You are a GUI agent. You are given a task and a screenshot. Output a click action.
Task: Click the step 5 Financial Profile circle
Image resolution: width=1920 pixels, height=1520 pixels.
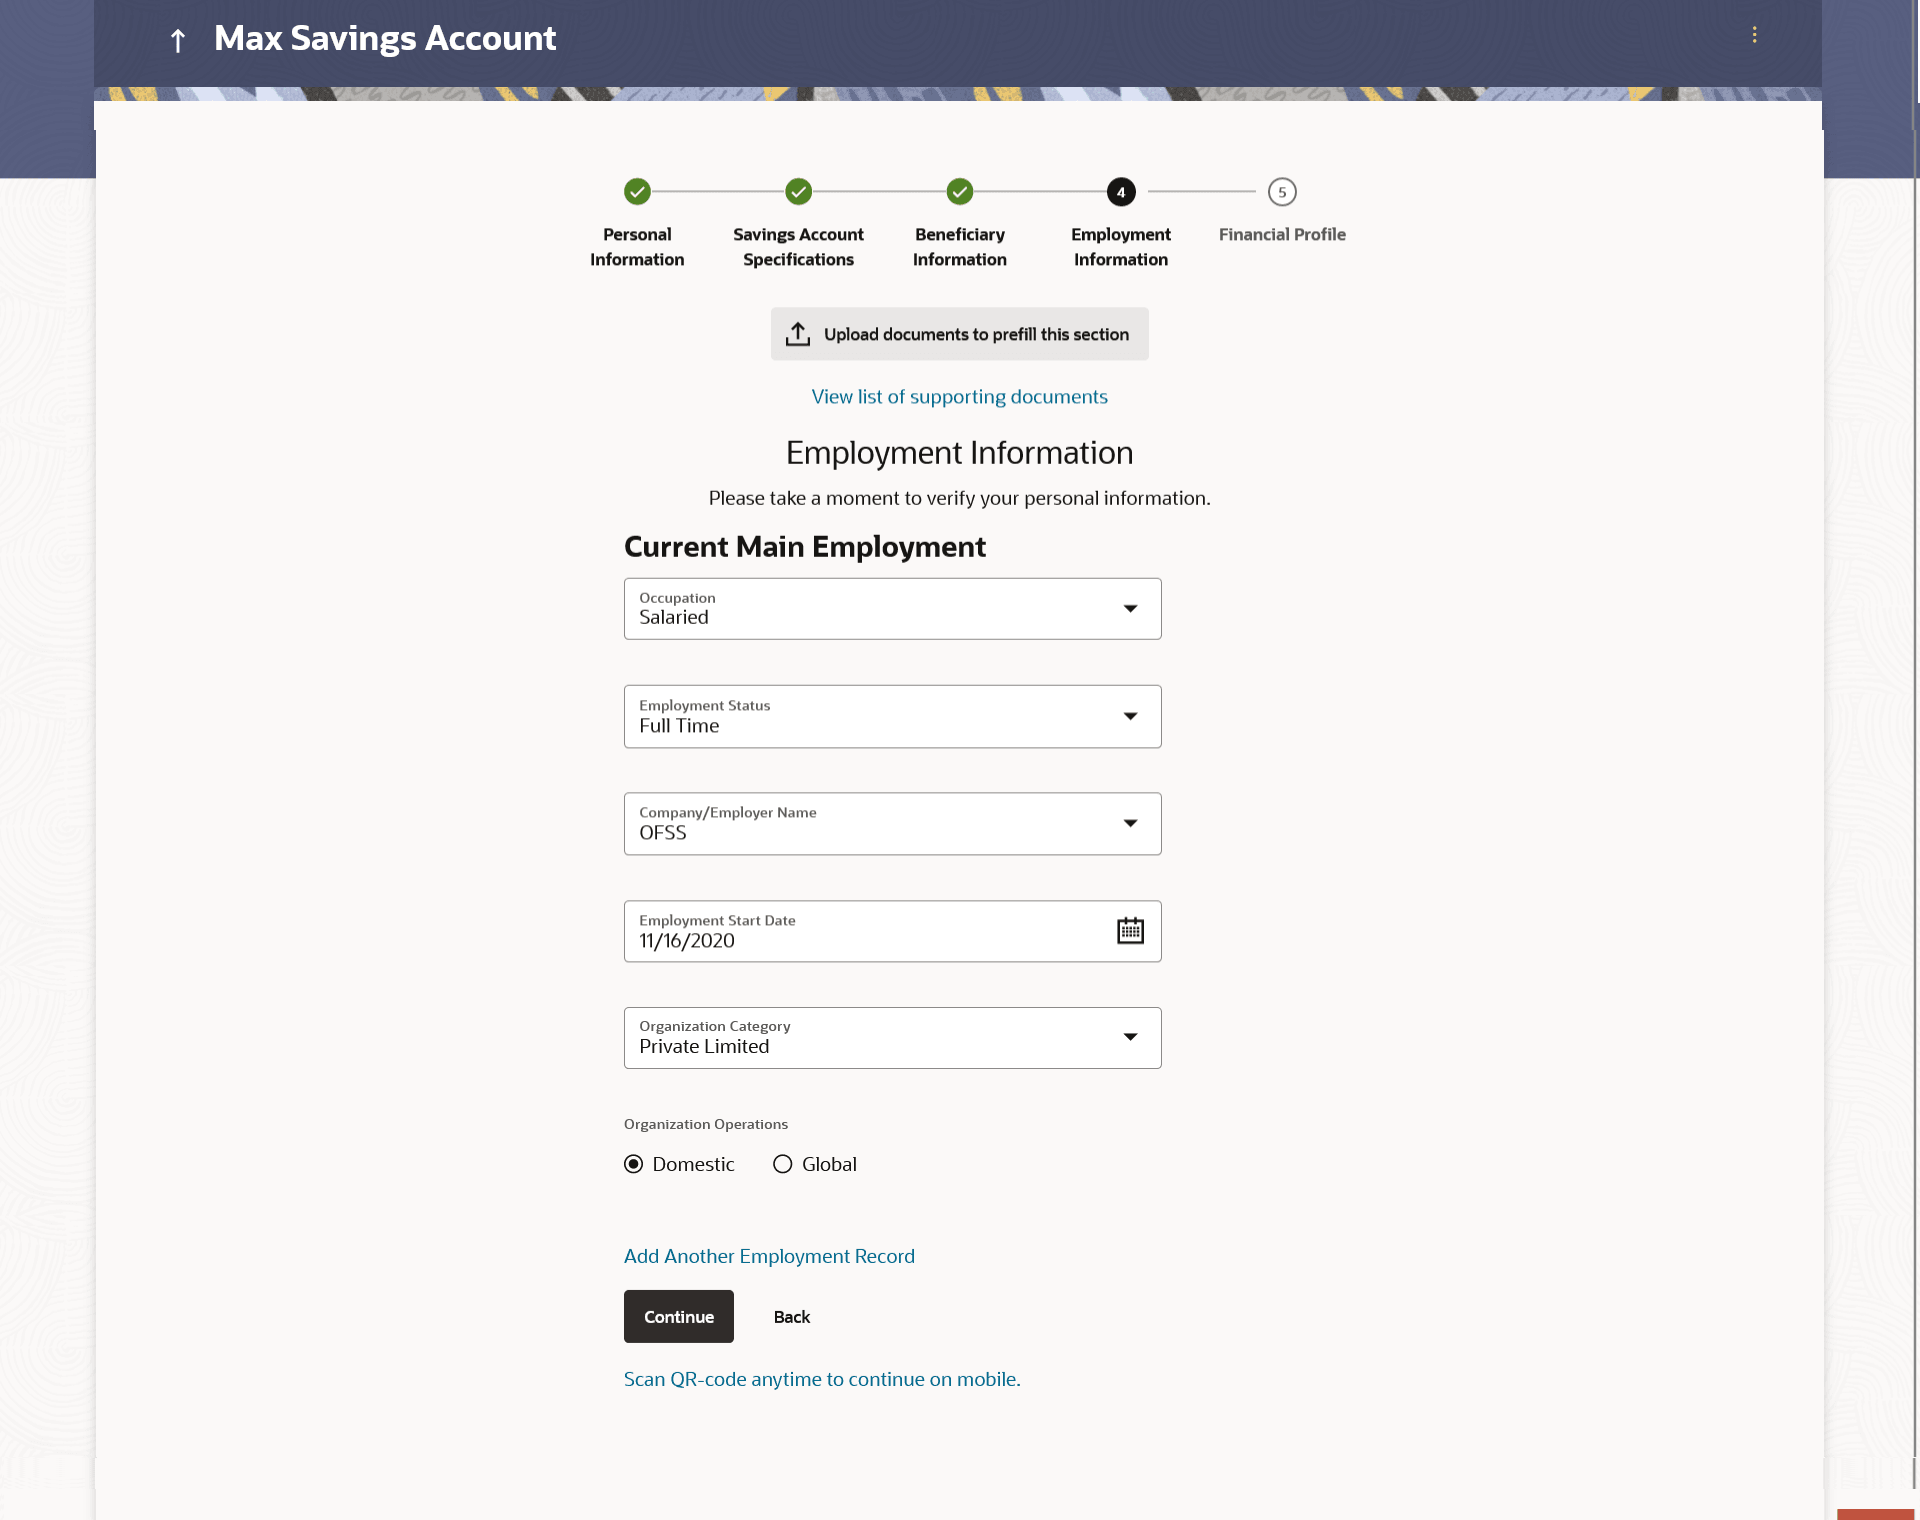click(1282, 191)
